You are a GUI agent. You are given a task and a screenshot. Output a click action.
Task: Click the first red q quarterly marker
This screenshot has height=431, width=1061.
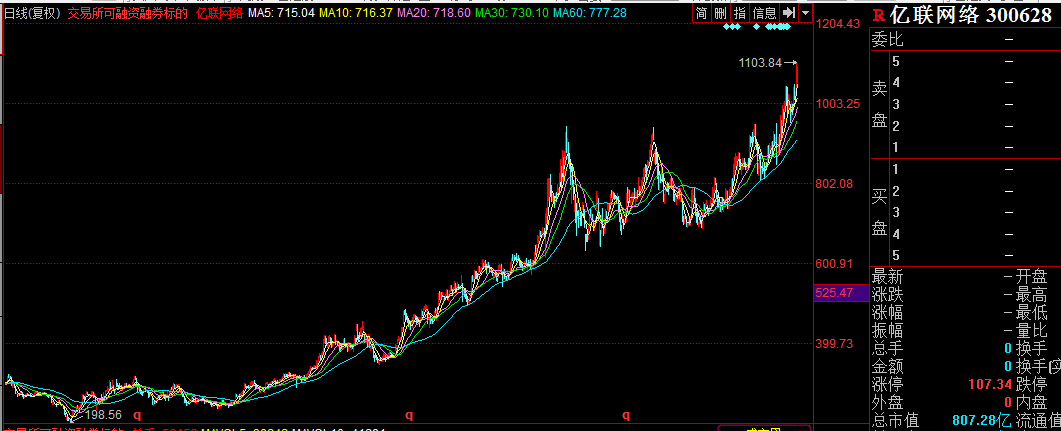coord(137,415)
